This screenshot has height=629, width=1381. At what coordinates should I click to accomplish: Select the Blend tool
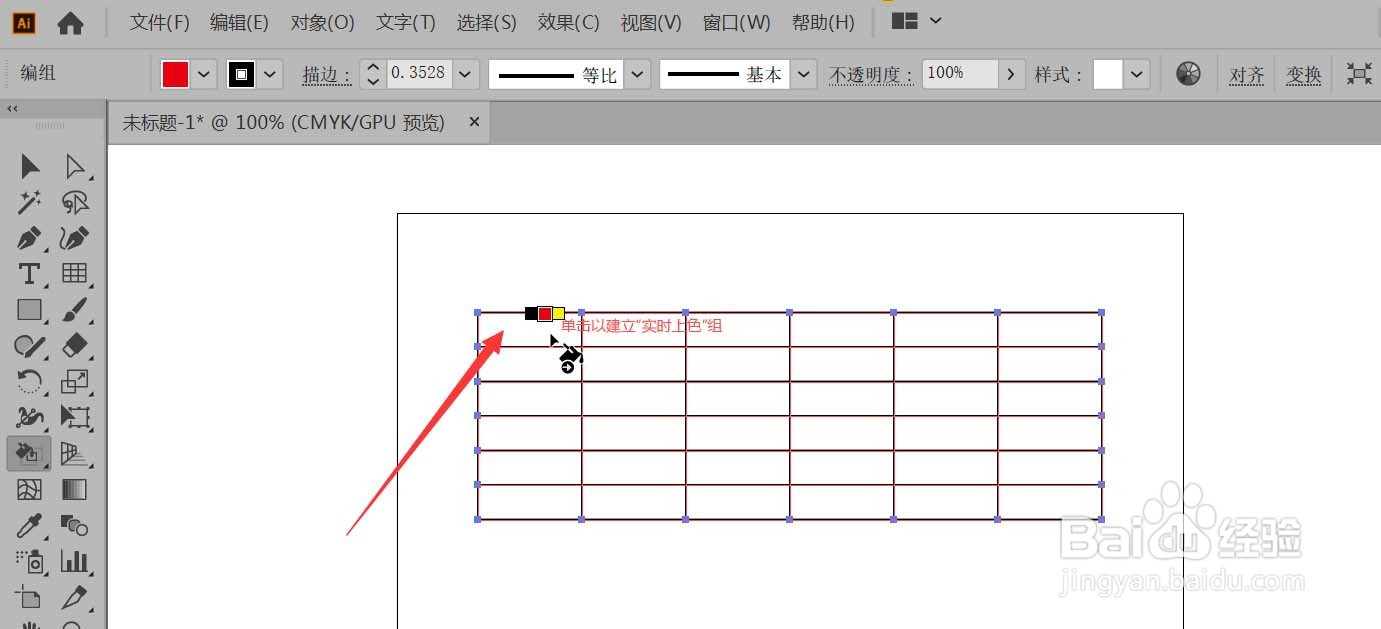point(75,526)
